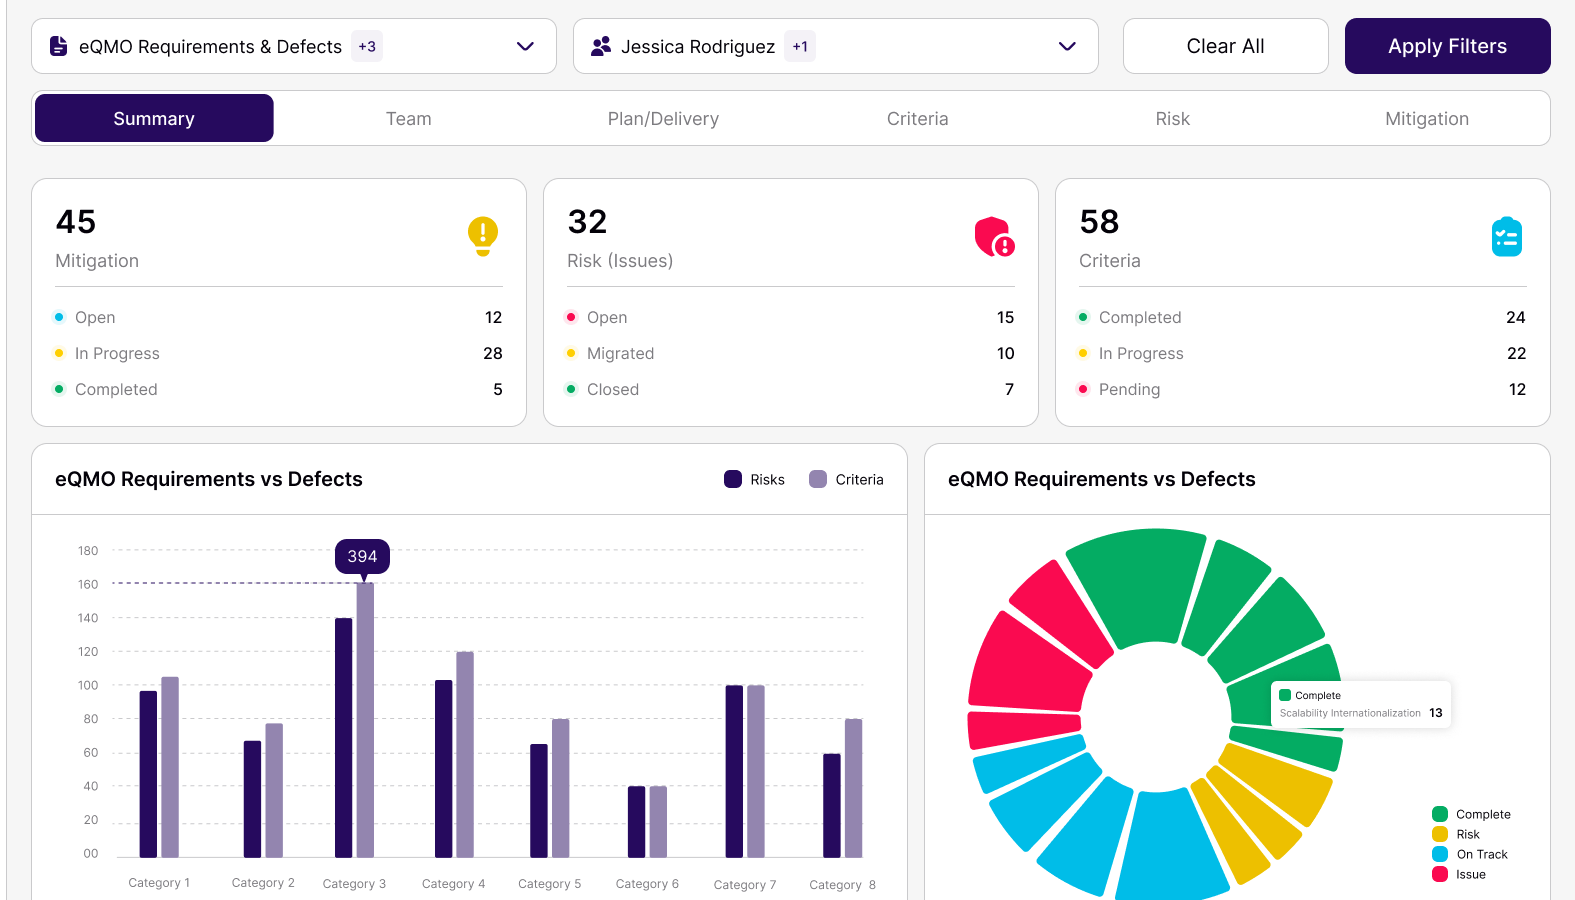This screenshot has width=1575, height=900.
Task: Expand the eQMO Requirements & Defects dropdown
Action: click(x=525, y=46)
